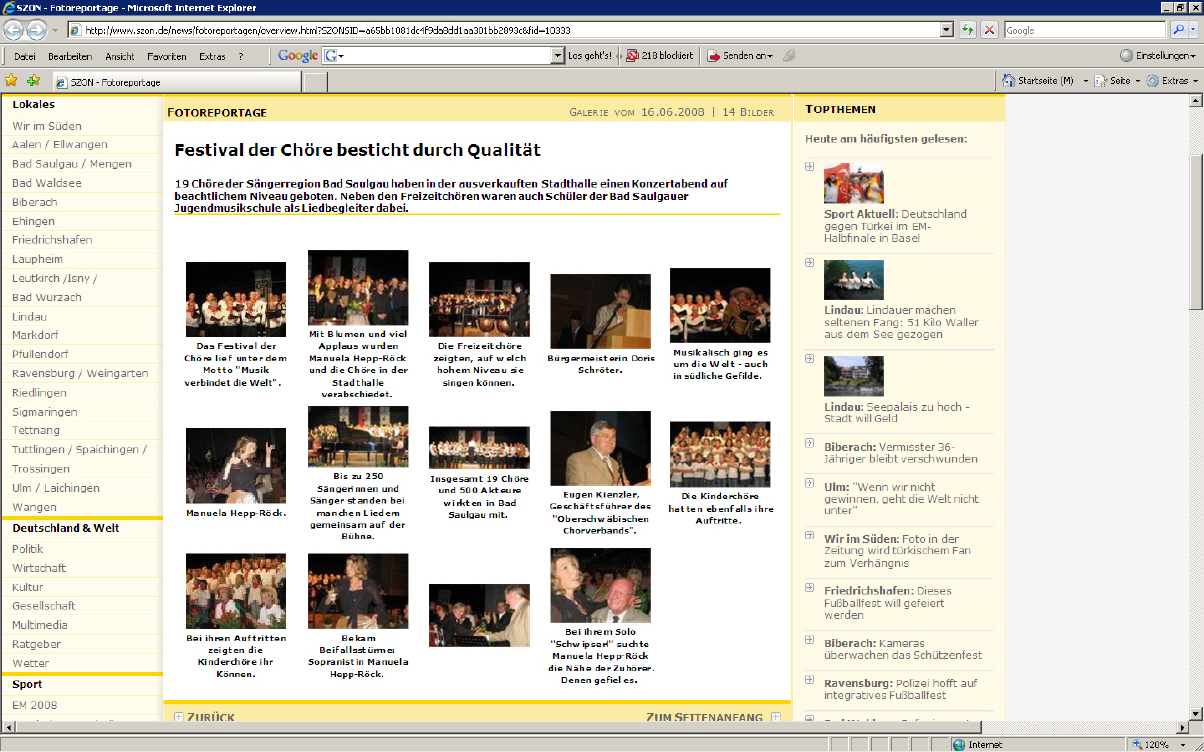The height and width of the screenshot is (752, 1204).
Task: Open Manuela Hepp-Röck portrait thumbnail
Action: (x=235, y=465)
